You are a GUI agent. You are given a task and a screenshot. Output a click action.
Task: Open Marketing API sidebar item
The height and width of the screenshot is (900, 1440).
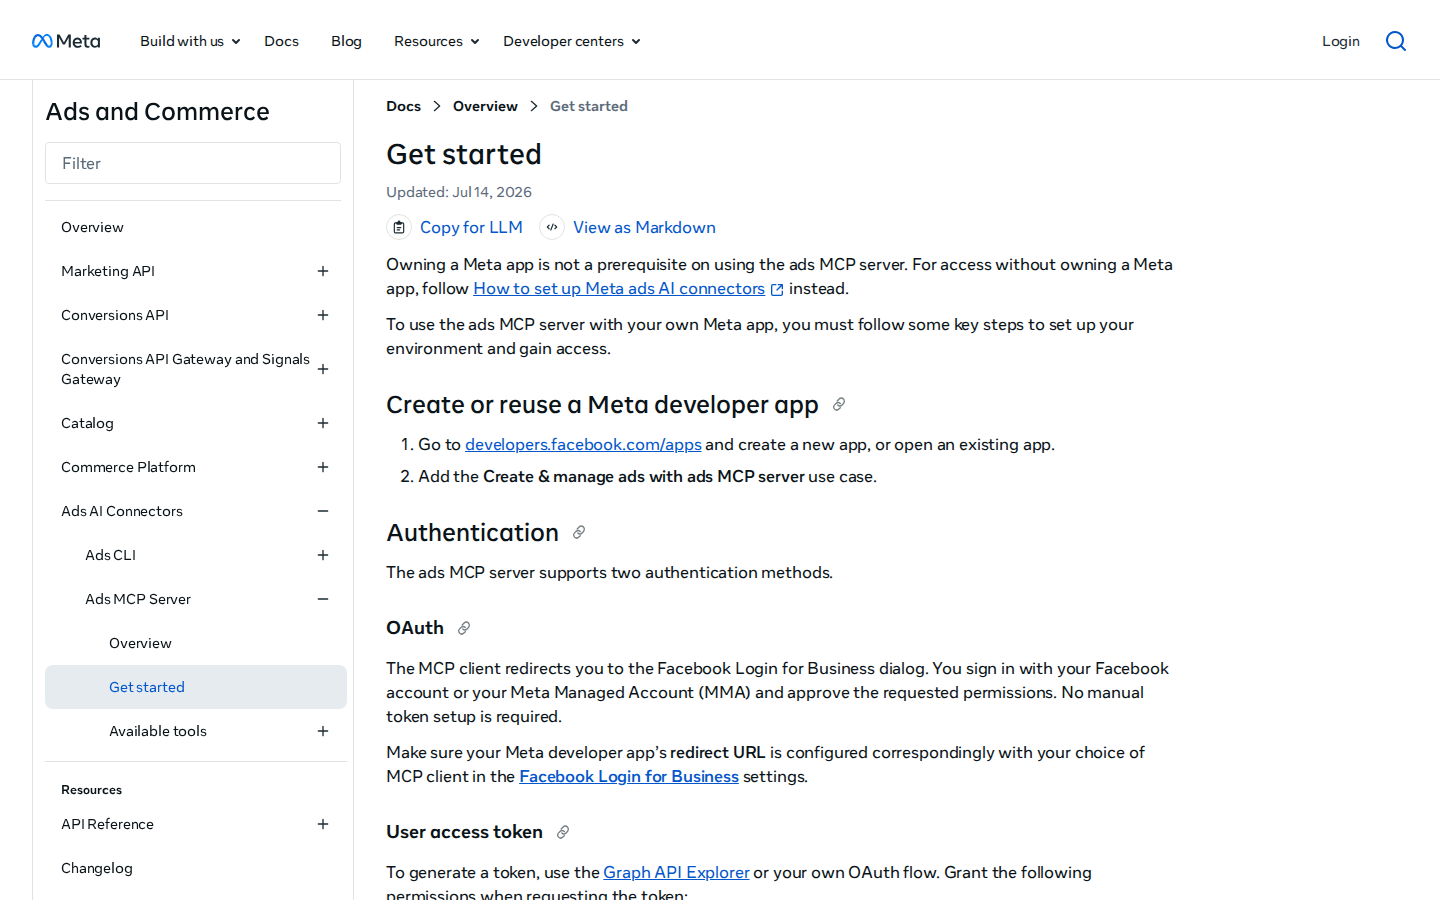pos(108,271)
